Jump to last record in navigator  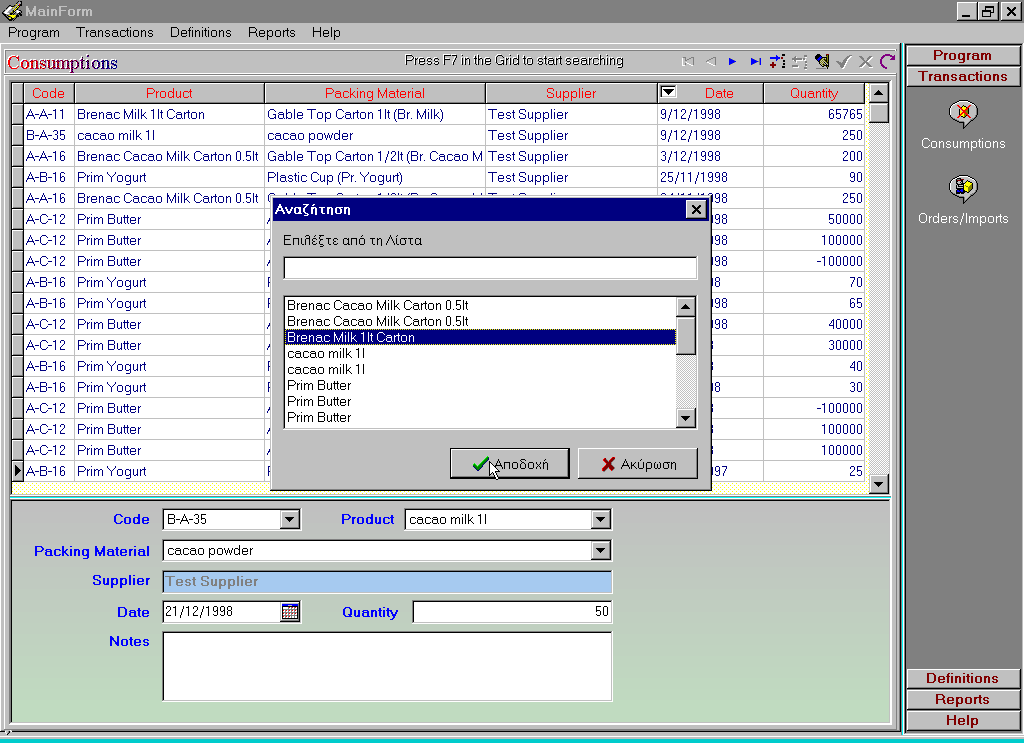tap(756, 62)
